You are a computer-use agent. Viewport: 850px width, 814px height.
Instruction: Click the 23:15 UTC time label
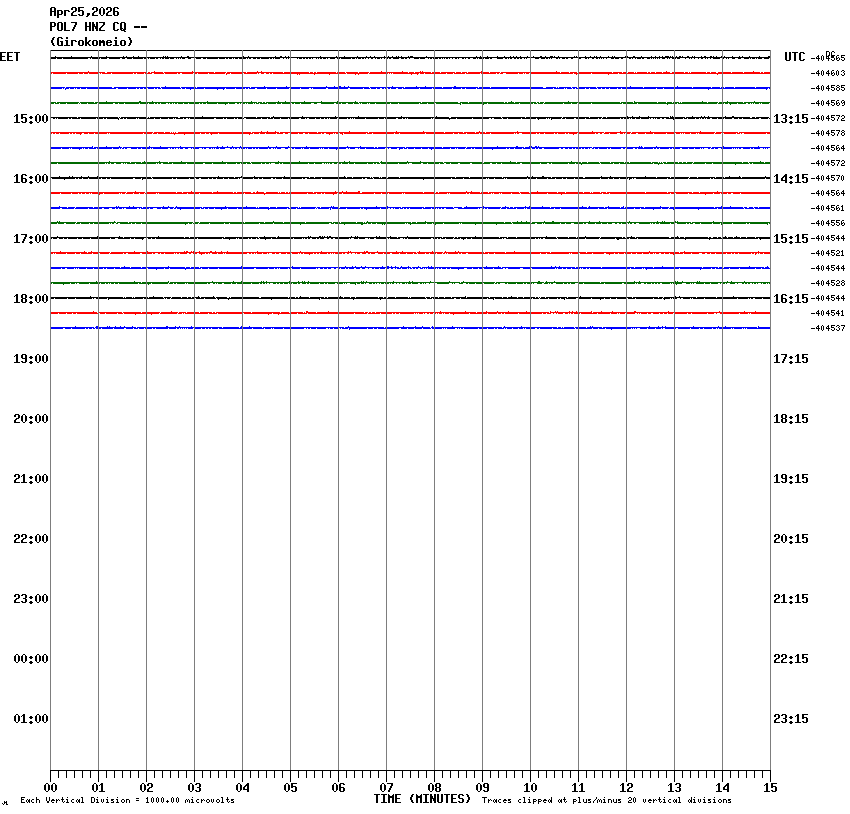coord(790,719)
